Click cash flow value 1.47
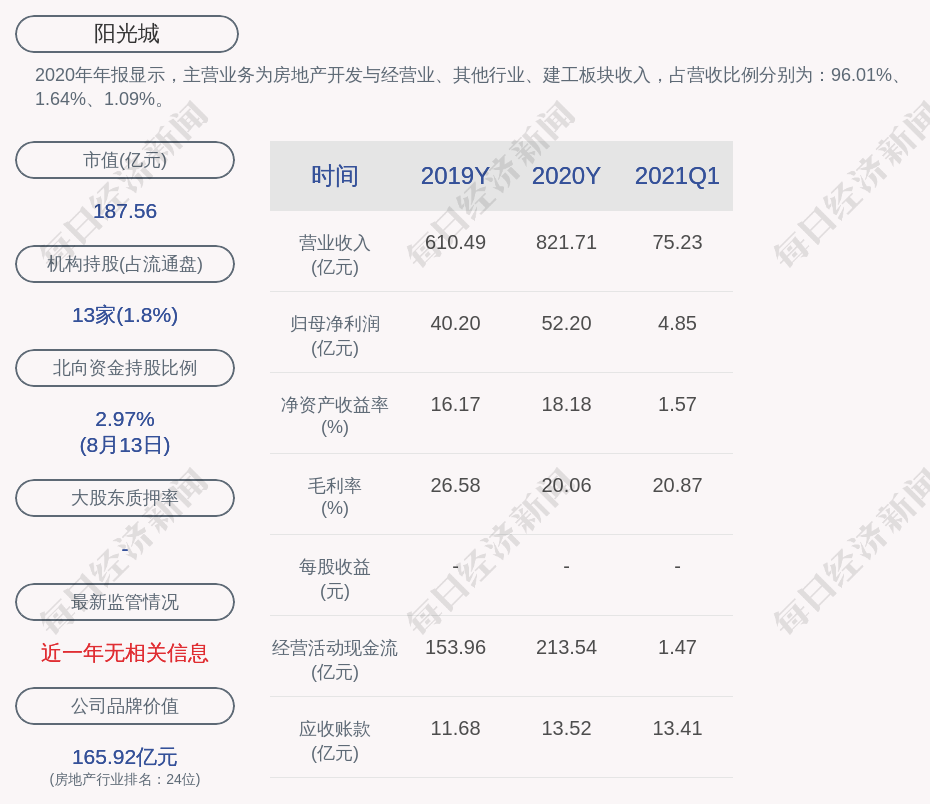This screenshot has width=930, height=804. [x=677, y=647]
